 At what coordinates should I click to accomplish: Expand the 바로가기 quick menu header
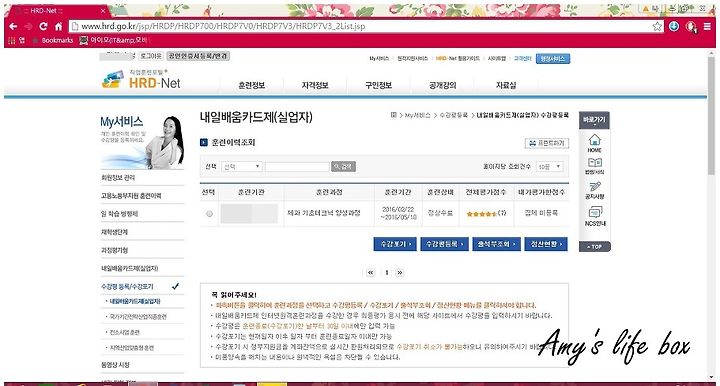coord(594,120)
